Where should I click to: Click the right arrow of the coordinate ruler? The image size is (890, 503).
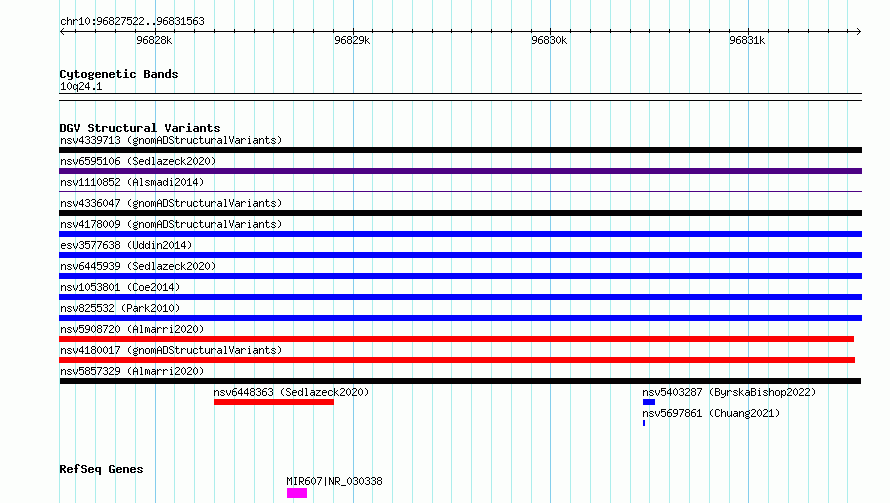pos(859,32)
